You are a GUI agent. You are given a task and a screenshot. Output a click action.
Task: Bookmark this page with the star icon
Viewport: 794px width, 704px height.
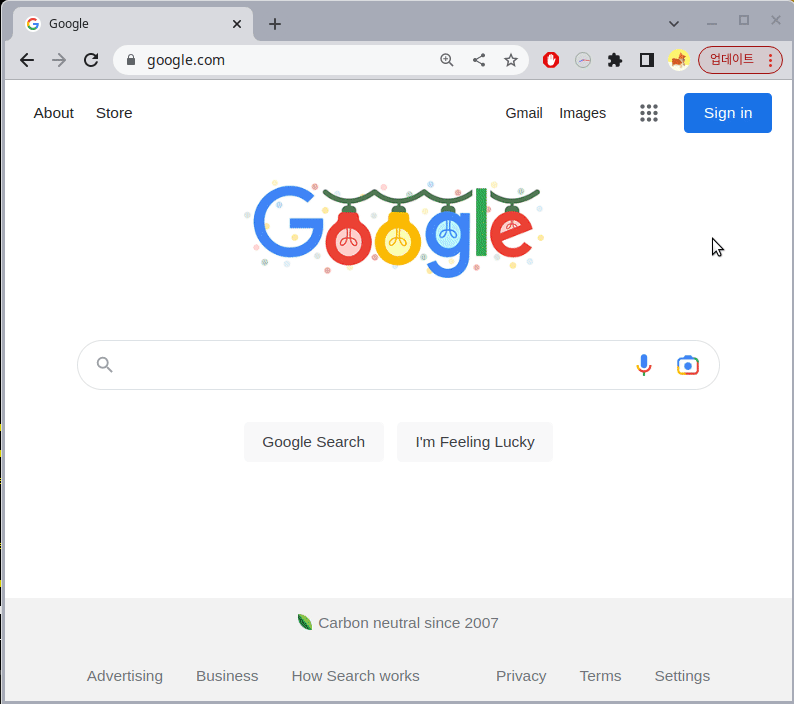pyautogui.click(x=511, y=60)
